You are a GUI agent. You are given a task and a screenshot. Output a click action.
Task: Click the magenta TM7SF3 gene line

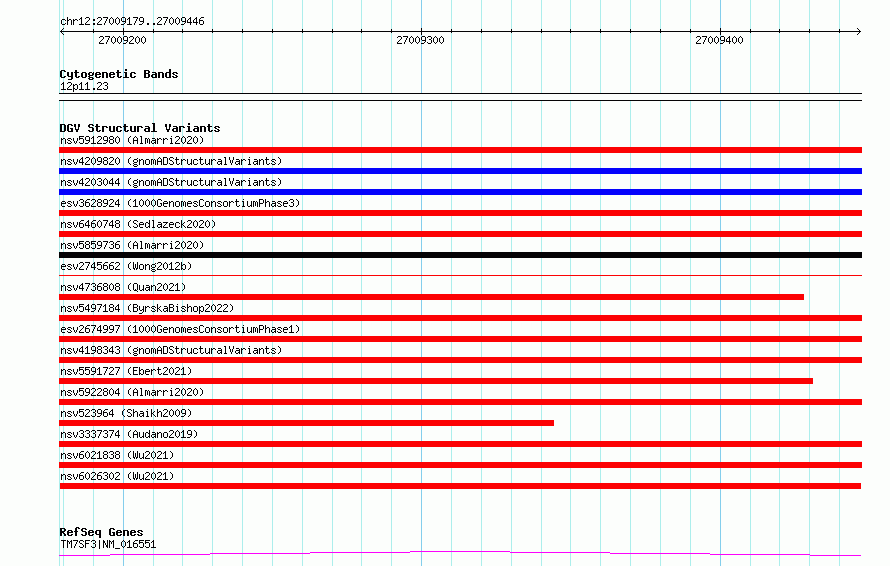pyautogui.click(x=460, y=553)
